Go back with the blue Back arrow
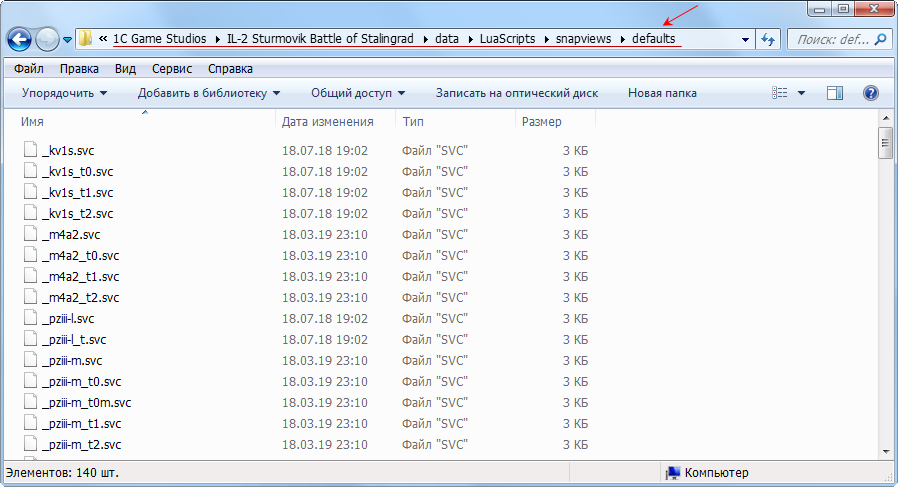This screenshot has width=898, height=487. click(x=19, y=40)
